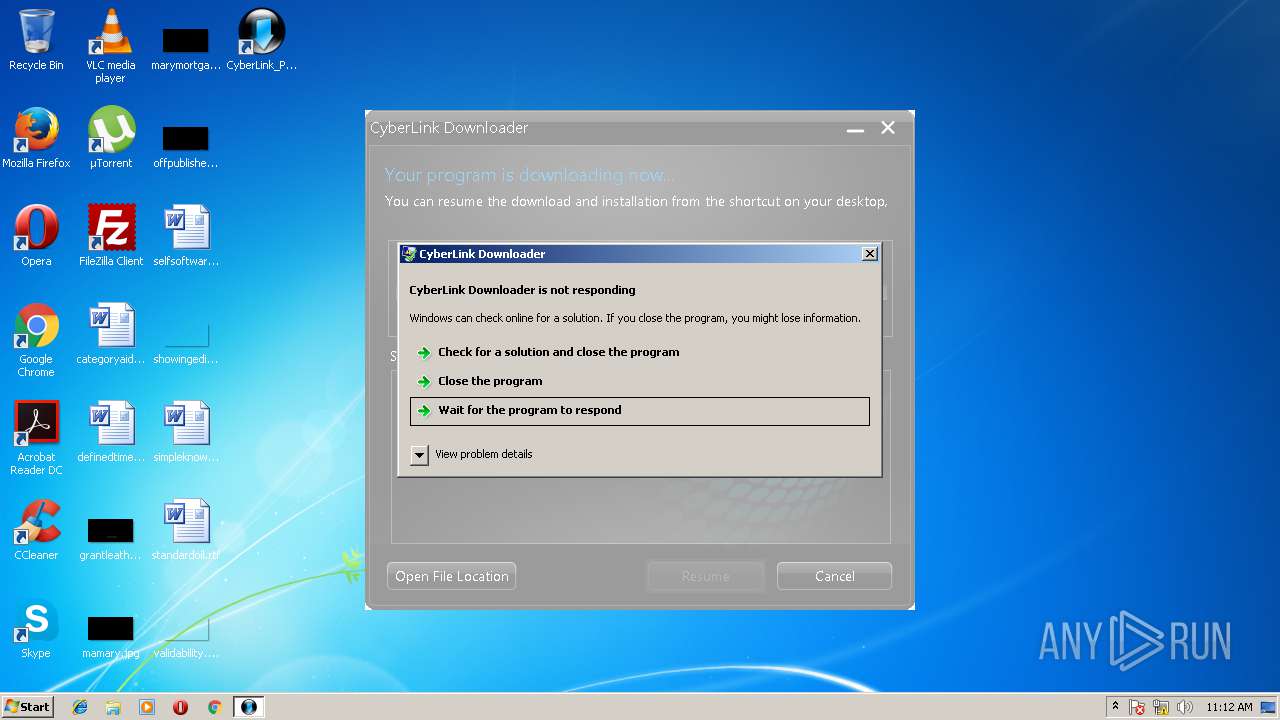
Task: Launch the CCleaner desktop shortcut
Action: [x=36, y=530]
